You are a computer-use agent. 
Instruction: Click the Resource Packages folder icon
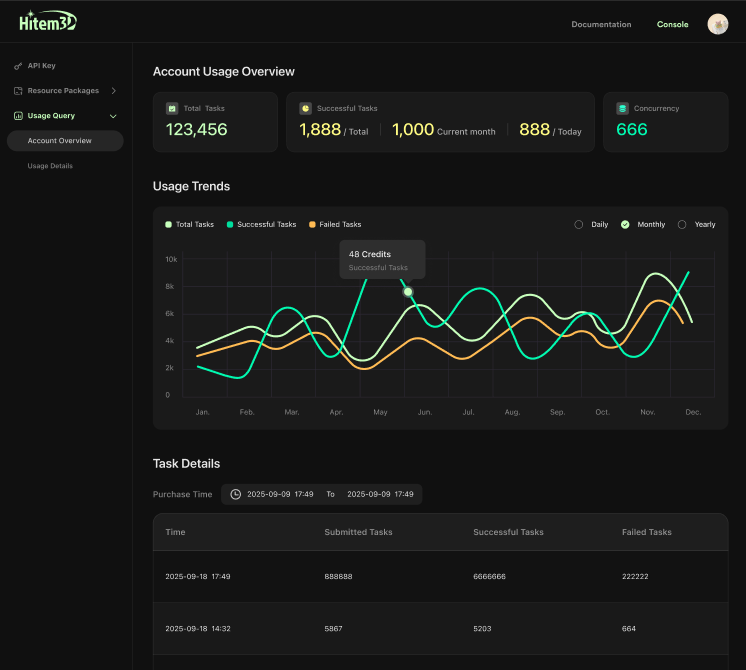pyautogui.click(x=18, y=91)
